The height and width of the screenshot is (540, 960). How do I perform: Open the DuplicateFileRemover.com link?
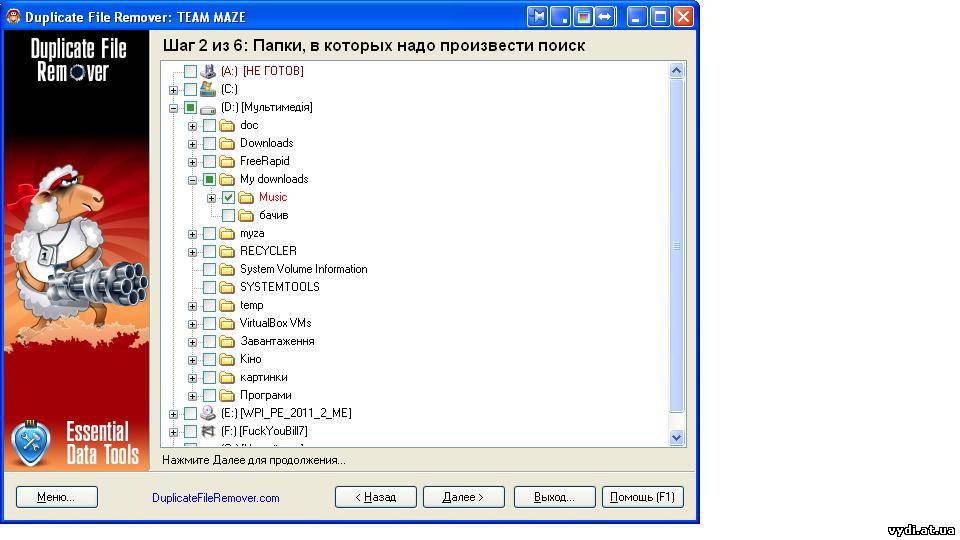[216, 498]
